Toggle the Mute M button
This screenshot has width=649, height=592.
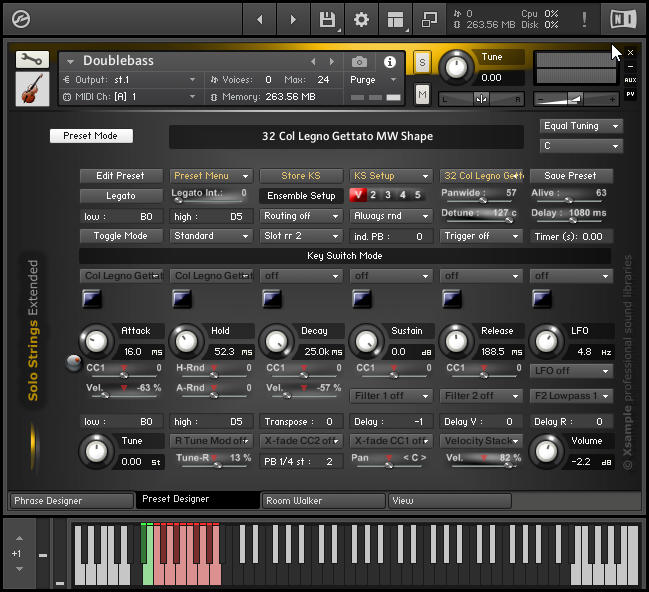coord(422,95)
